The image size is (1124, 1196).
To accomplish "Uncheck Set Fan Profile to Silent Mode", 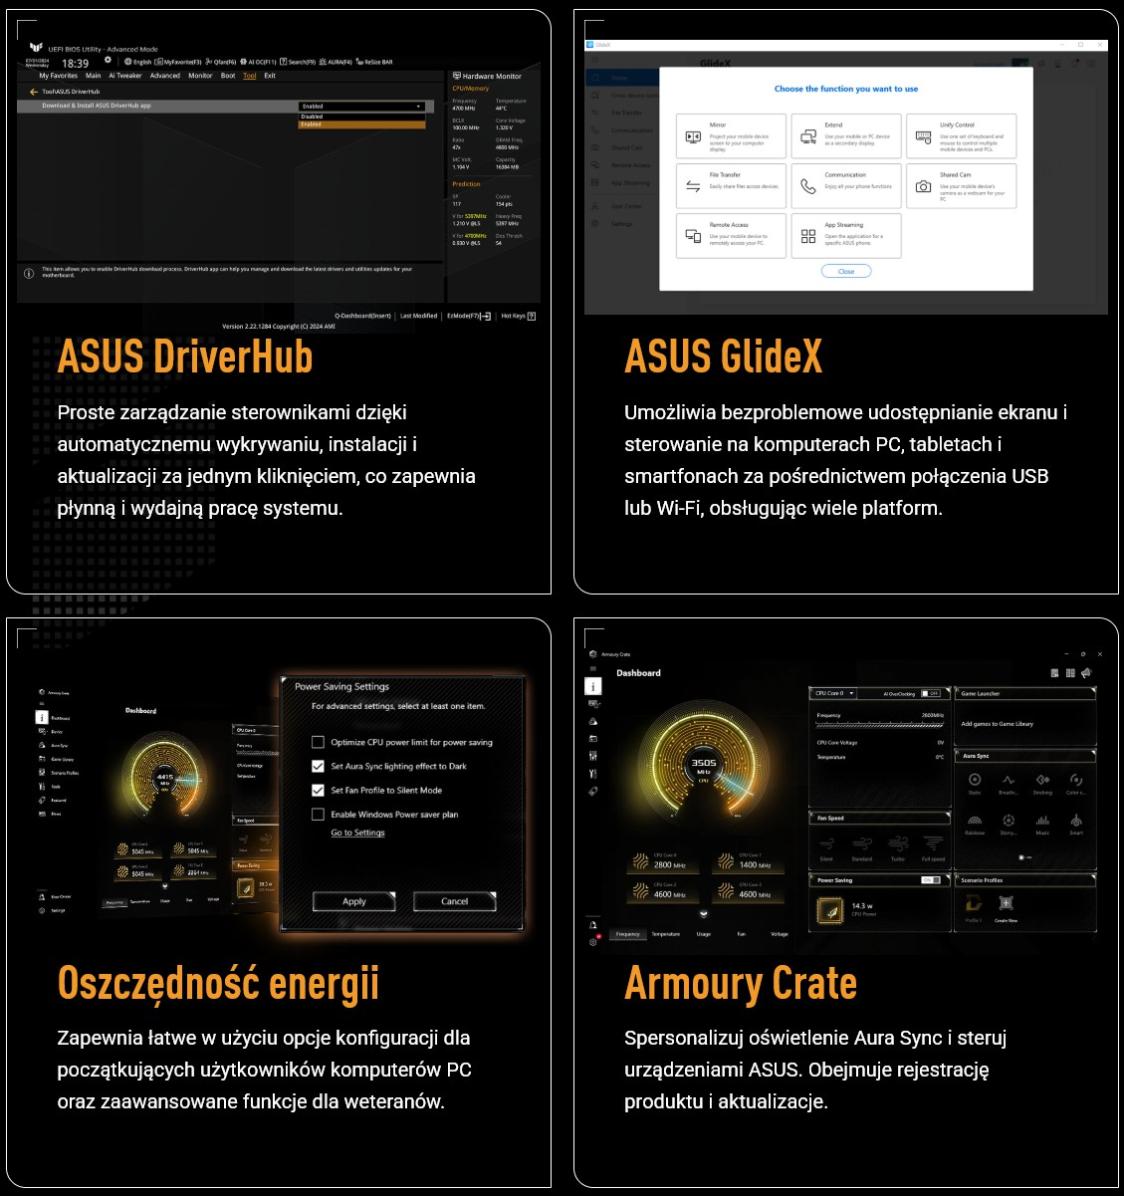I will tap(318, 790).
